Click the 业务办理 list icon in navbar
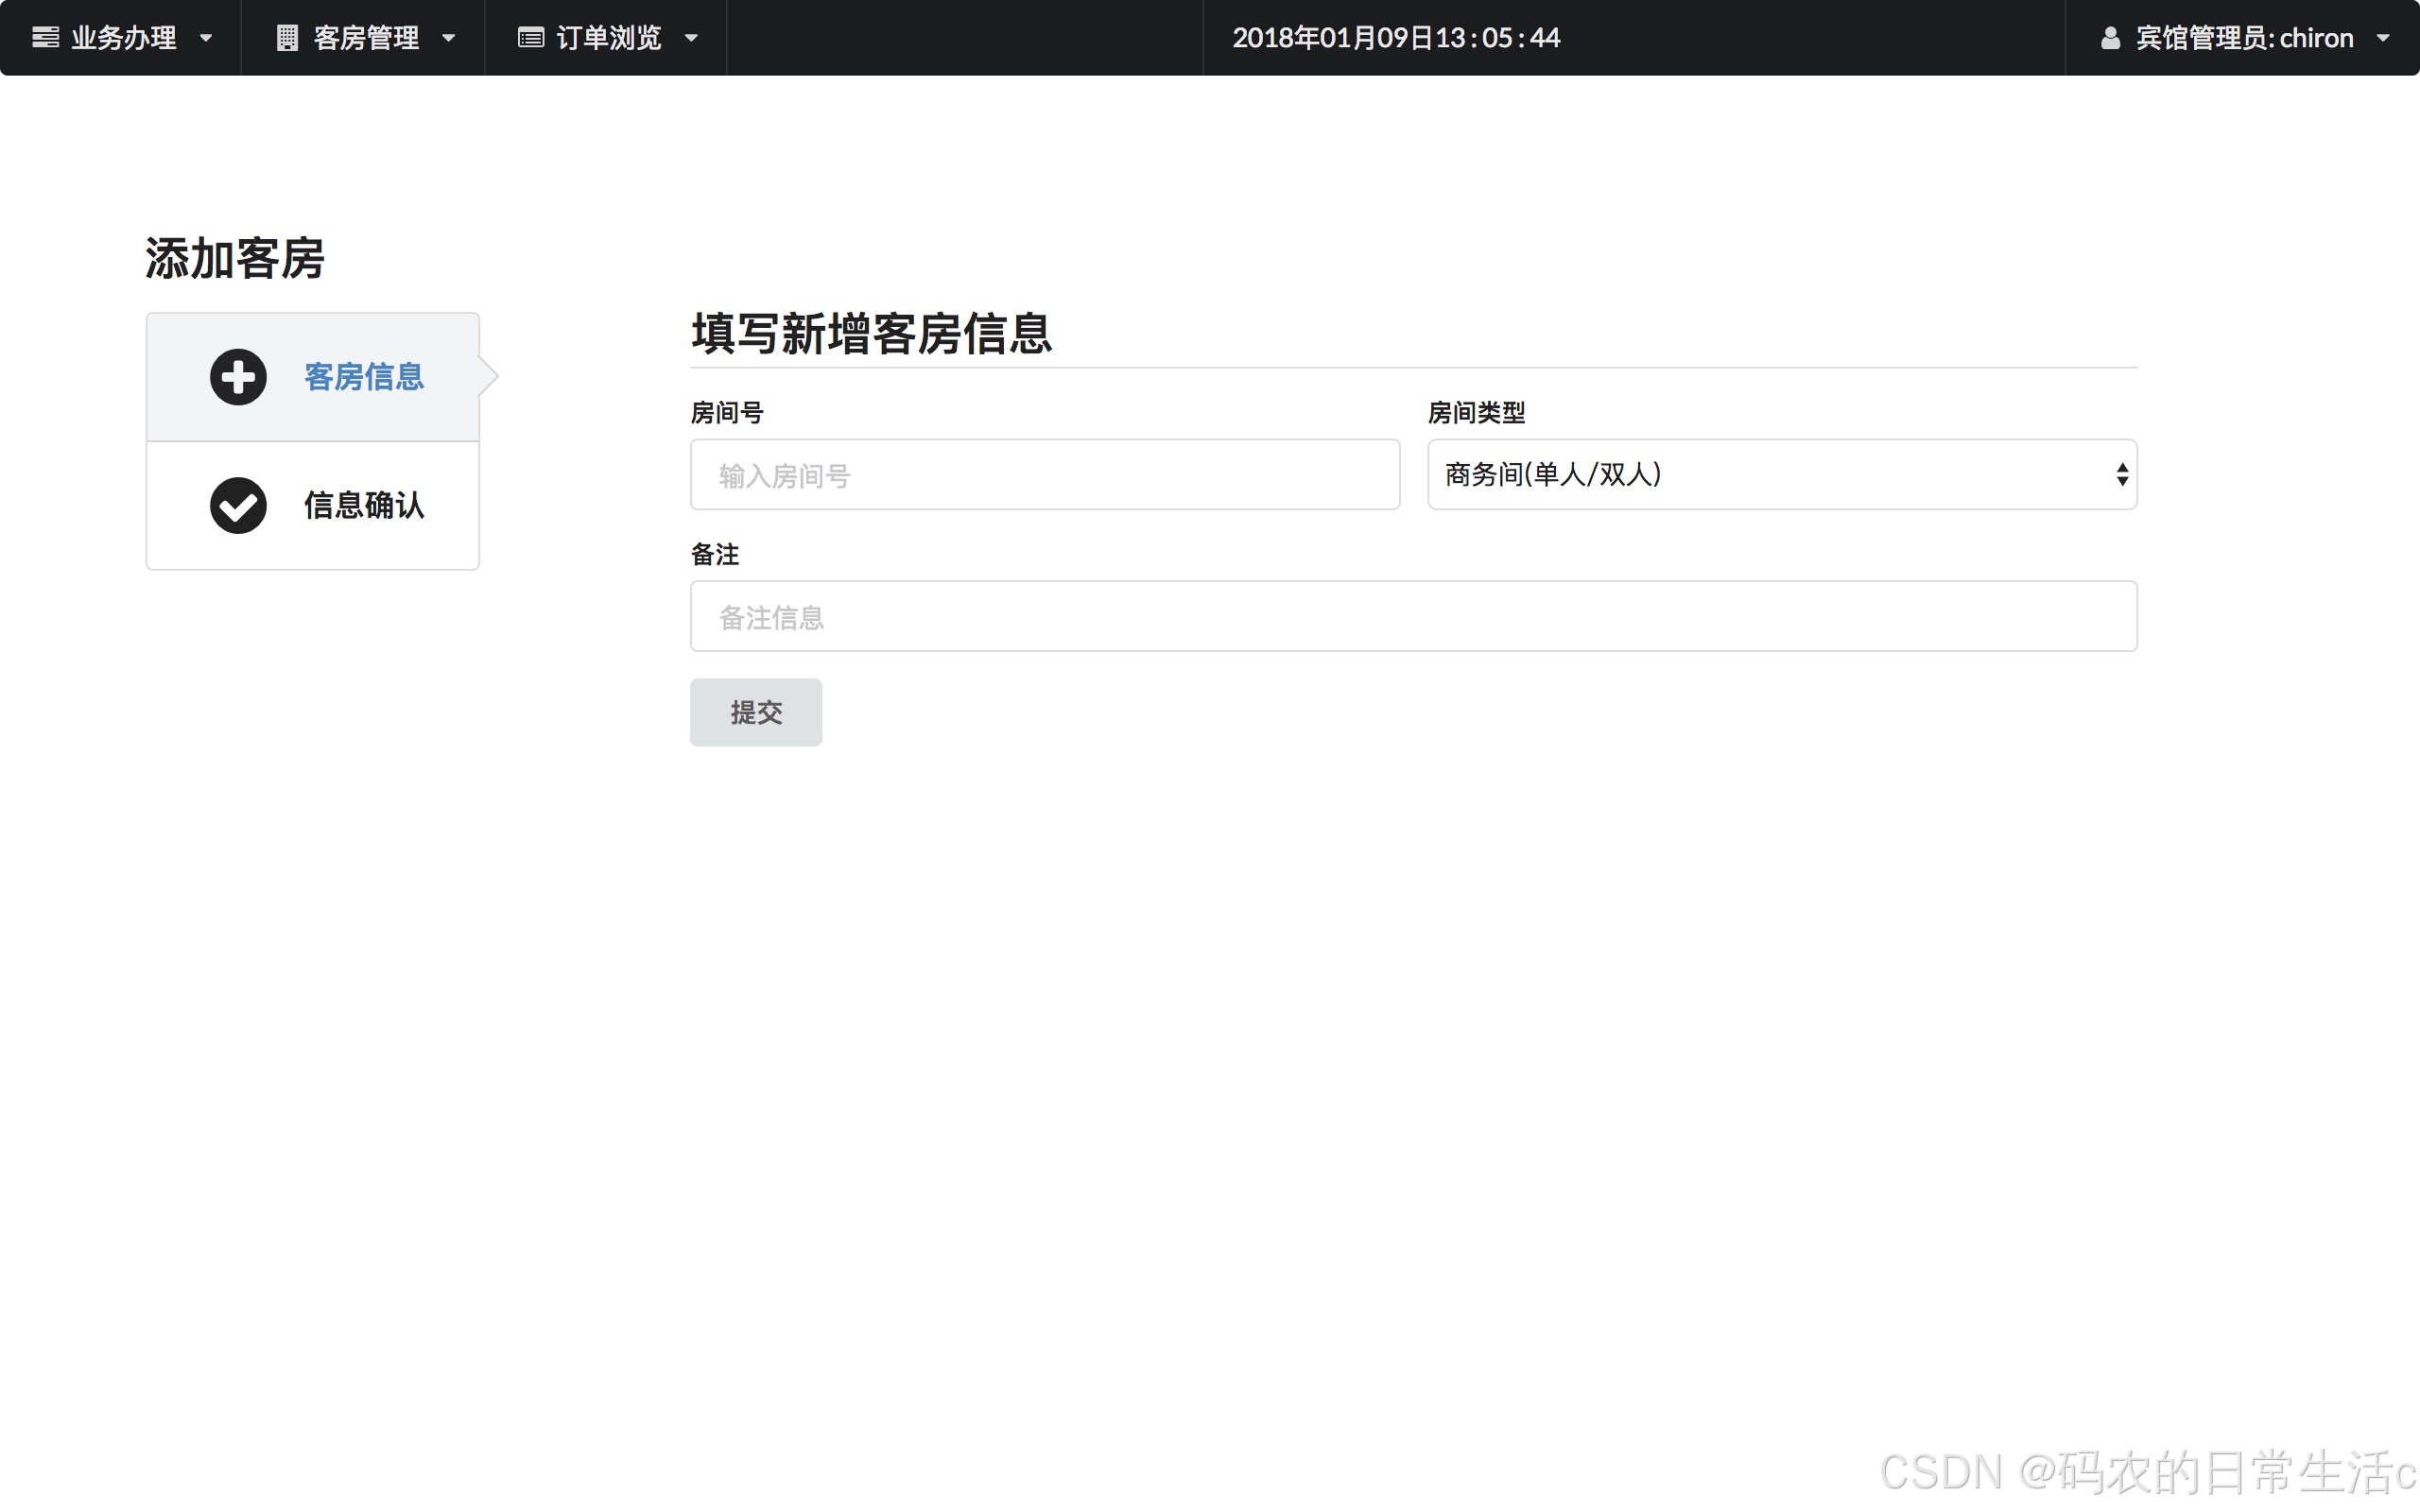Viewport: 2420px width, 1512px height. tap(45, 38)
